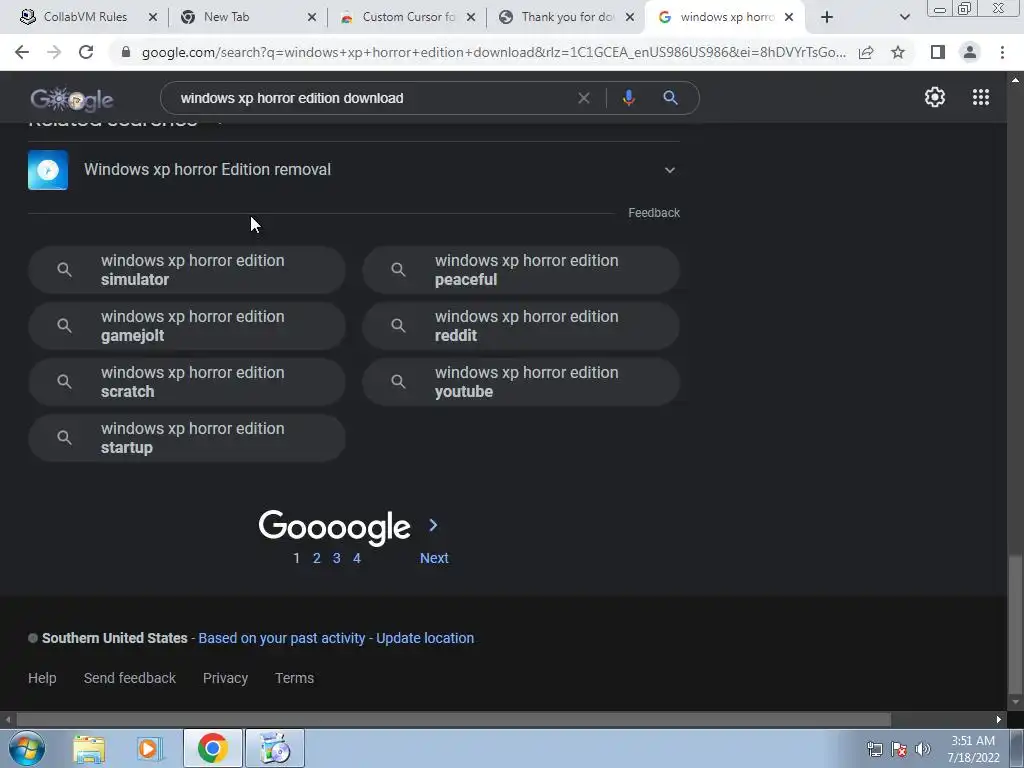Search windows xp horror edition reddit
The height and width of the screenshot is (768, 1024).
(x=521, y=326)
